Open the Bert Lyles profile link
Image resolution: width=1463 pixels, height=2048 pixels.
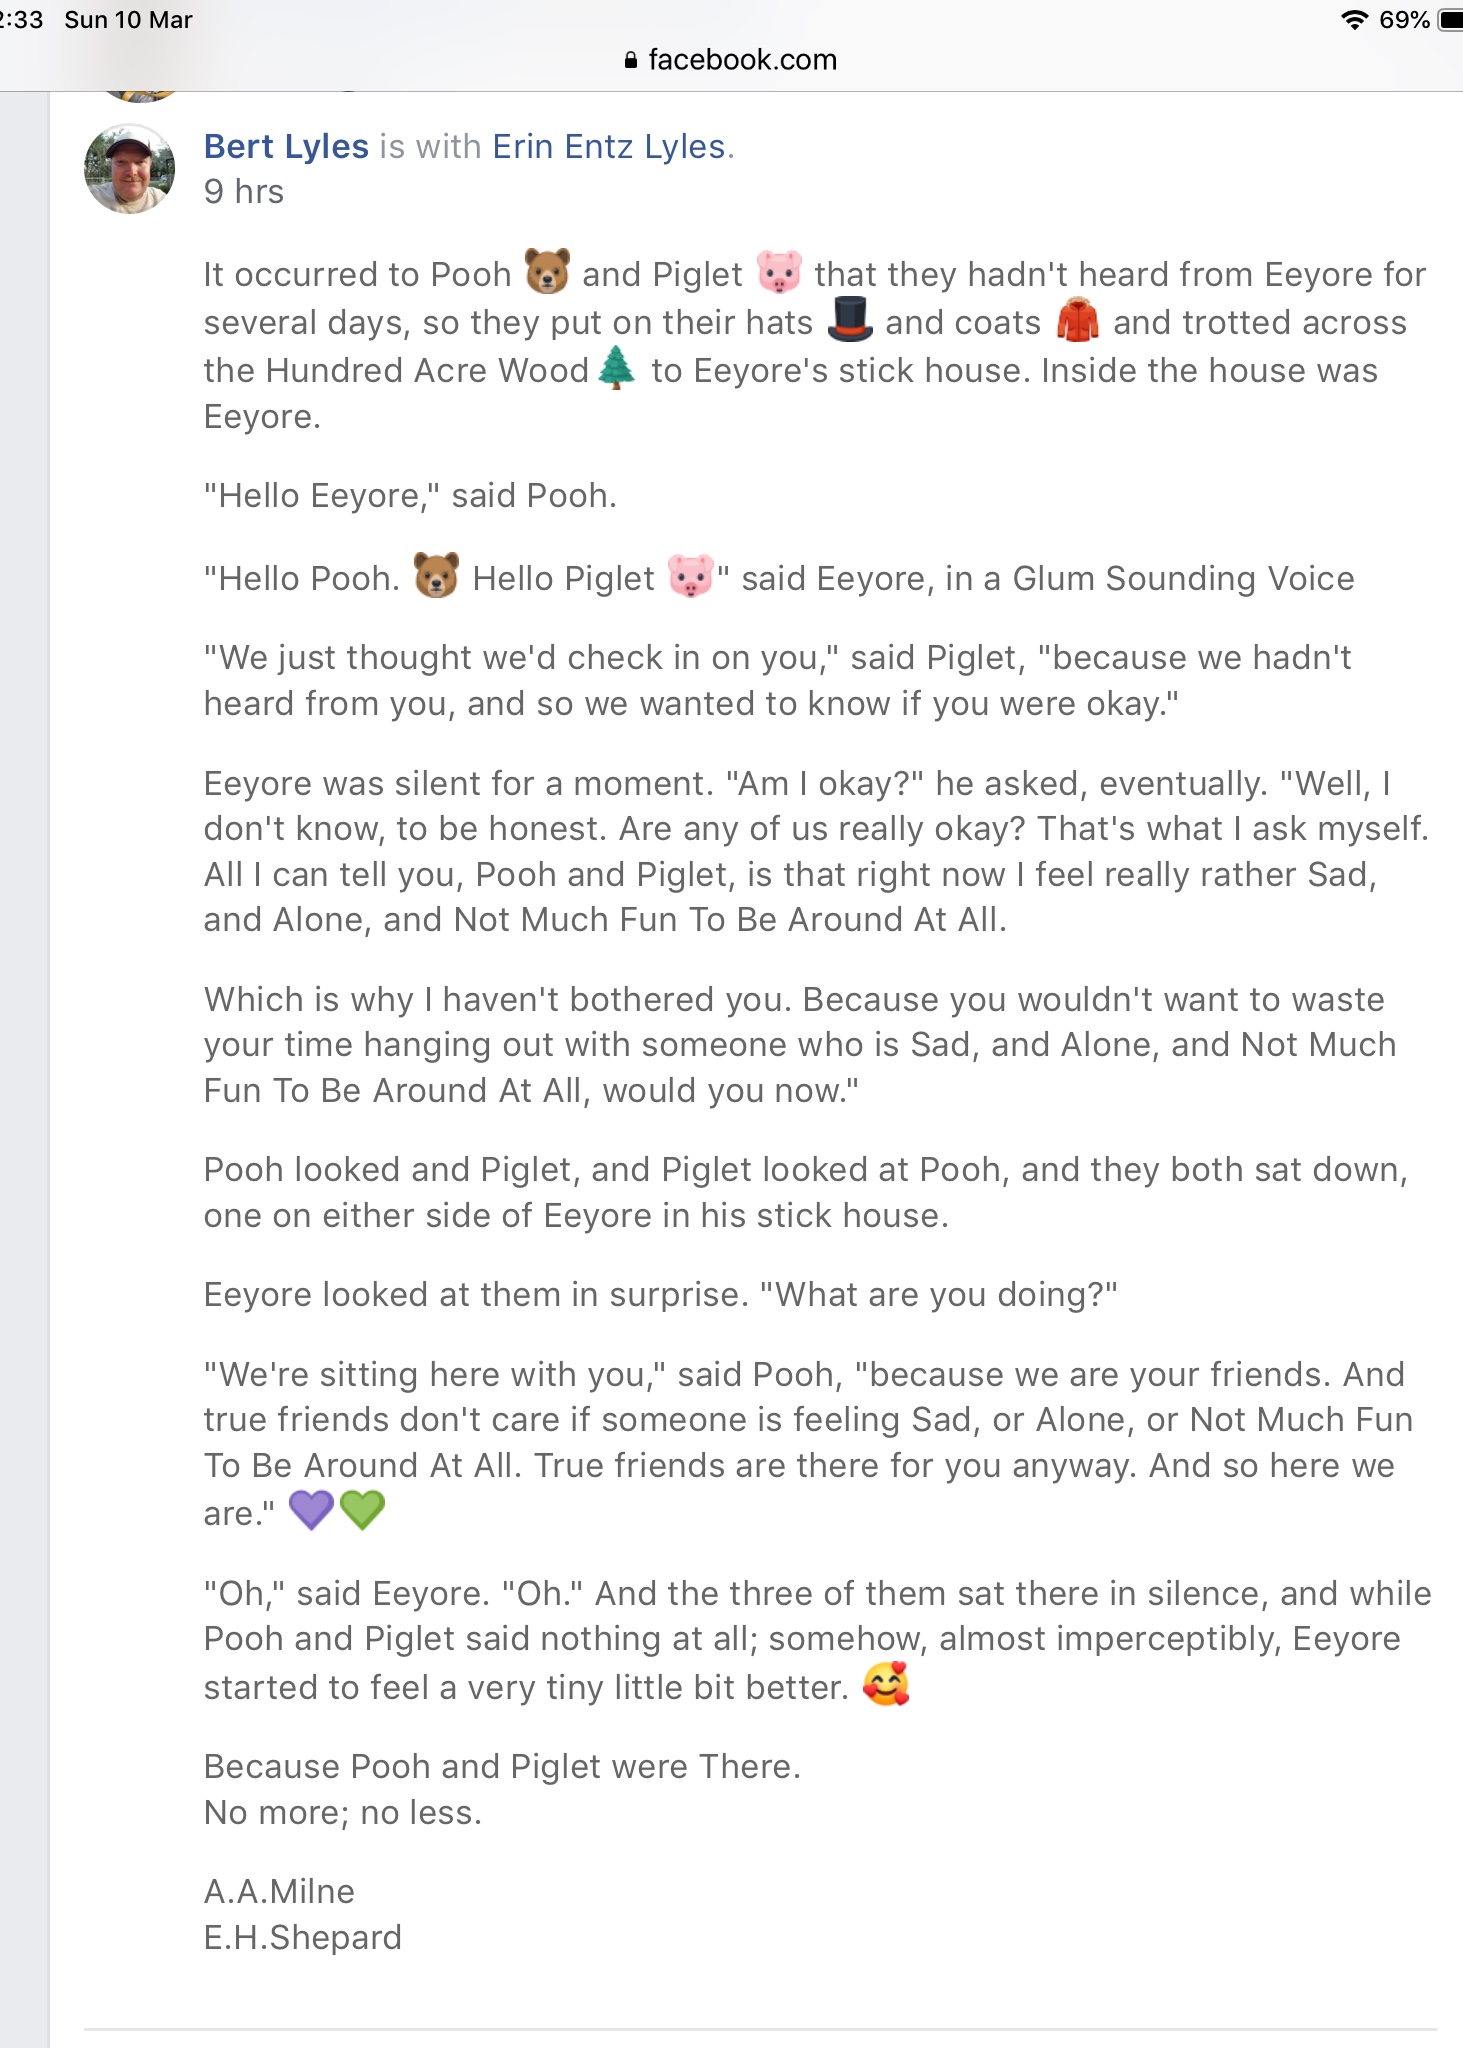pos(286,146)
